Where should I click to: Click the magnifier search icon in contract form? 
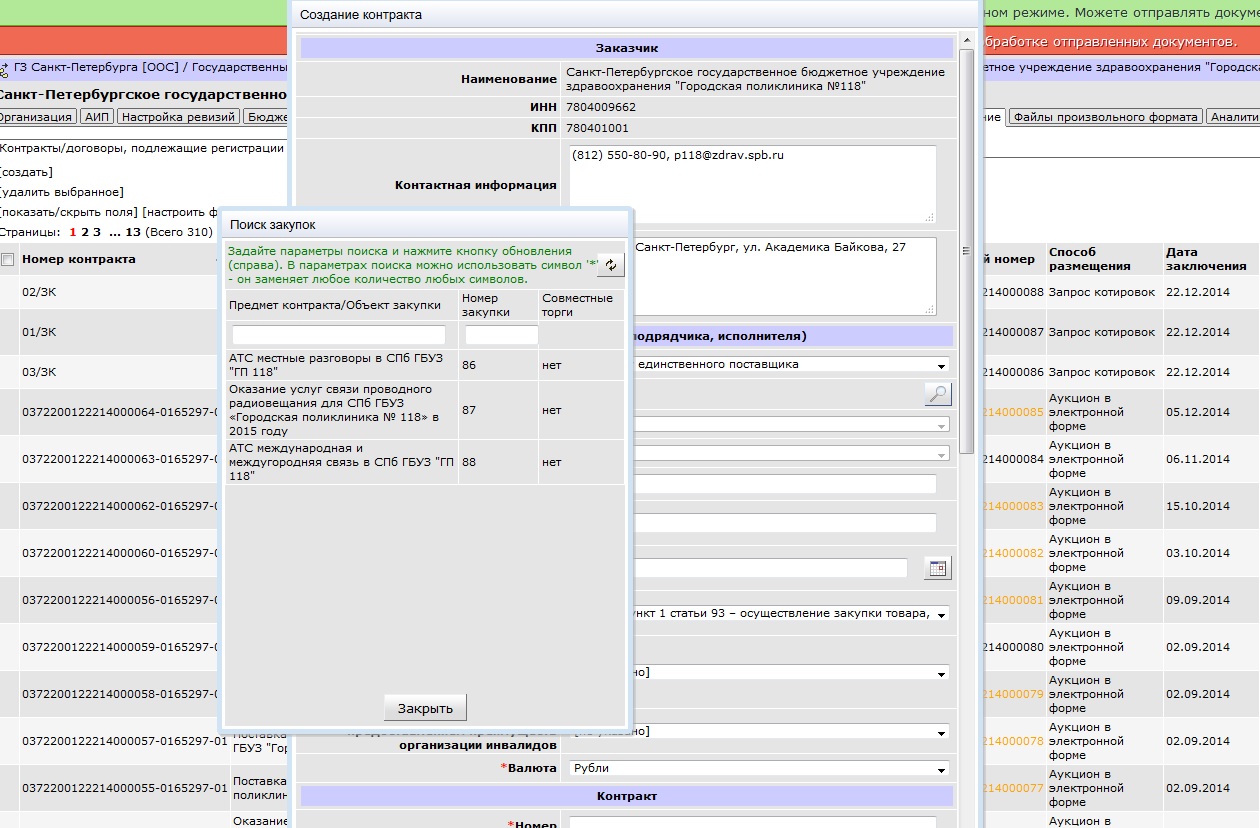(x=938, y=394)
